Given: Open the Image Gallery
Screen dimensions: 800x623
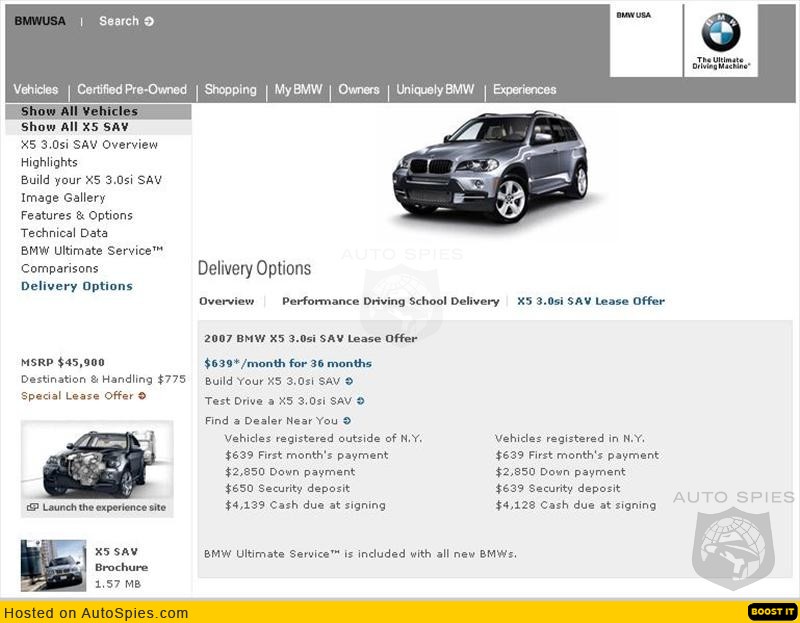Looking at the screenshot, I should [x=63, y=198].
